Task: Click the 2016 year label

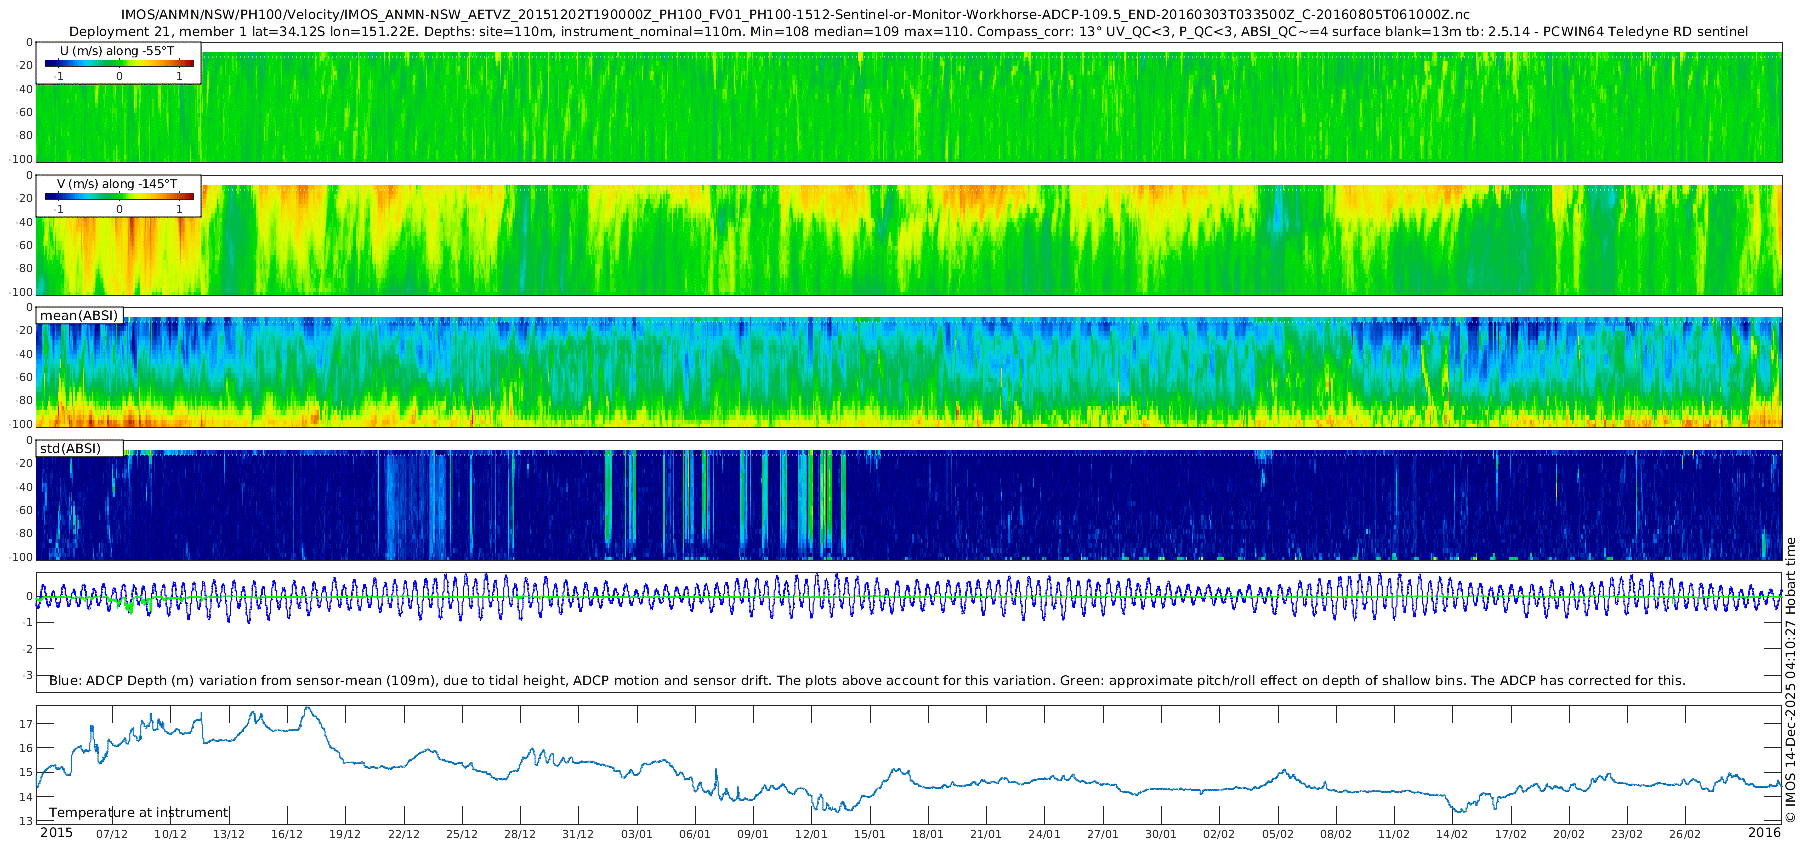Action: (x=1764, y=833)
